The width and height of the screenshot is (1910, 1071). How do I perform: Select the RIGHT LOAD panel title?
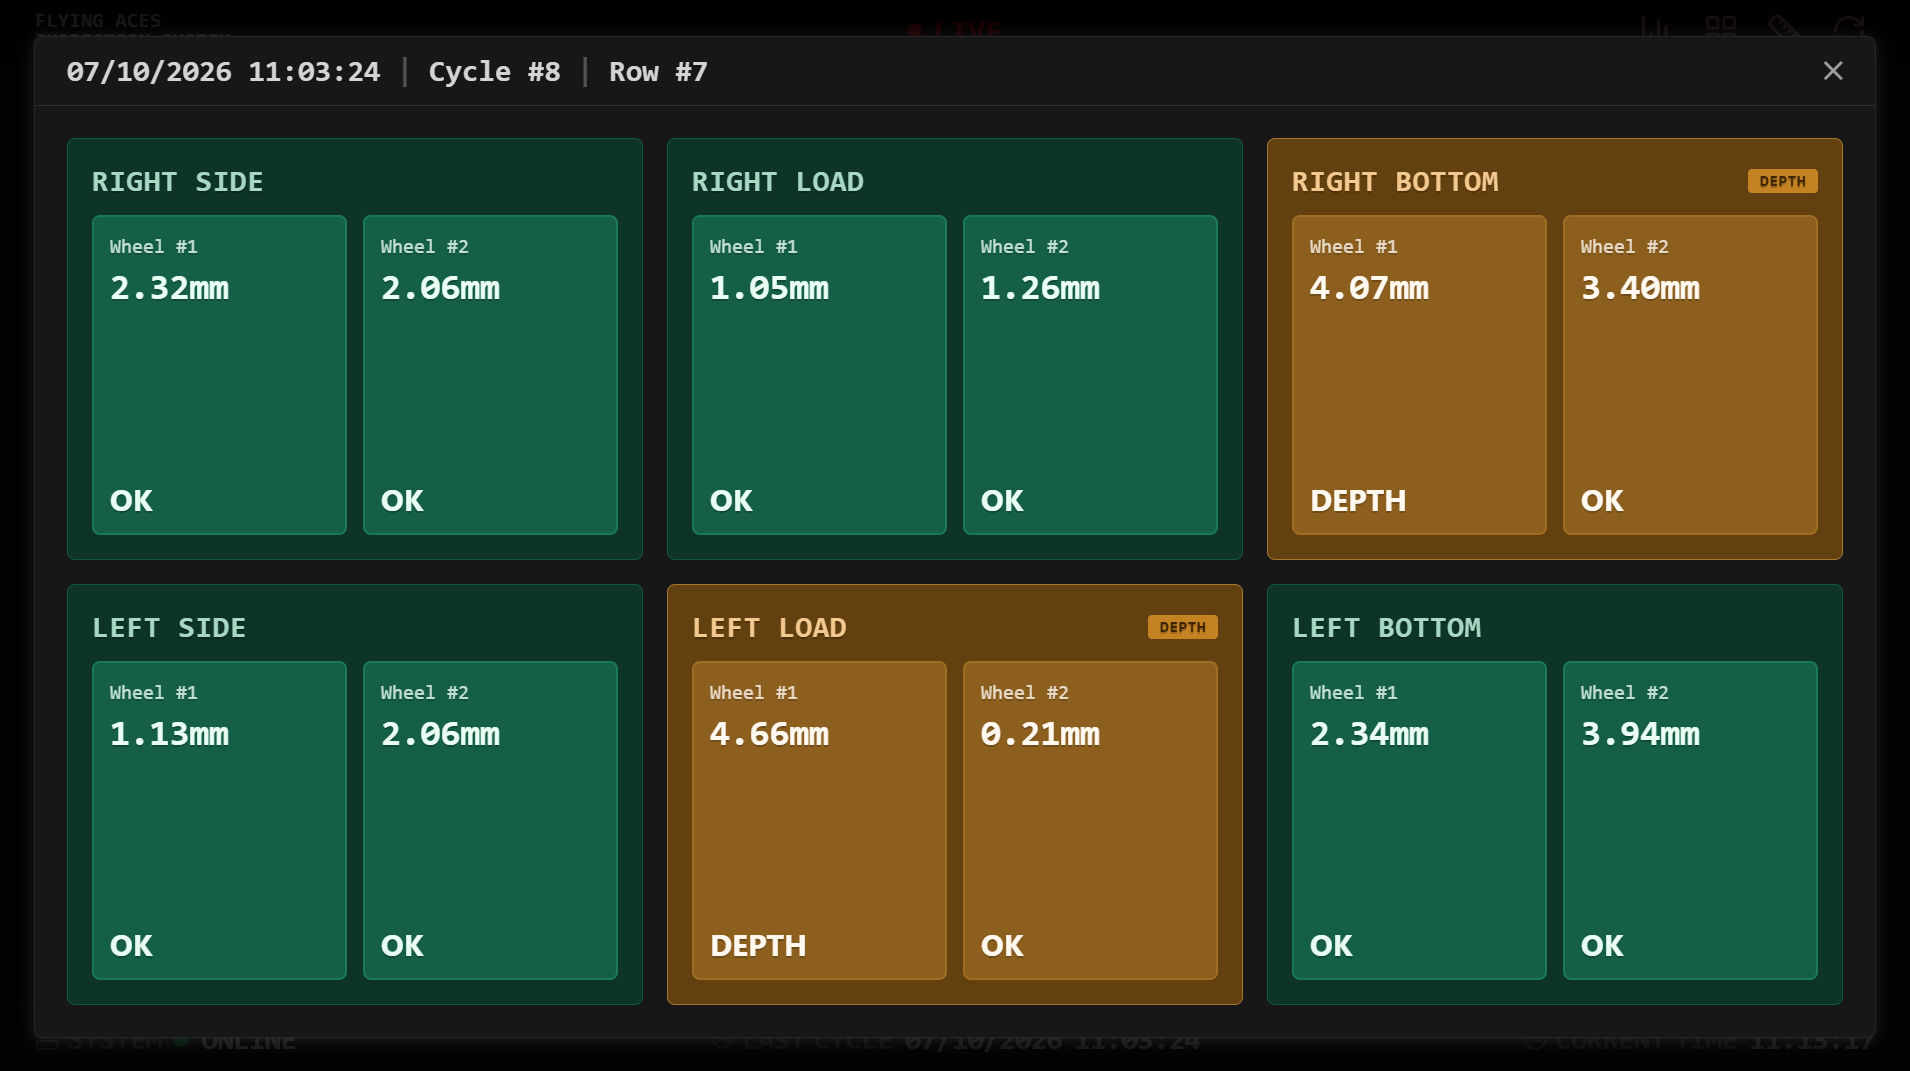[778, 182]
